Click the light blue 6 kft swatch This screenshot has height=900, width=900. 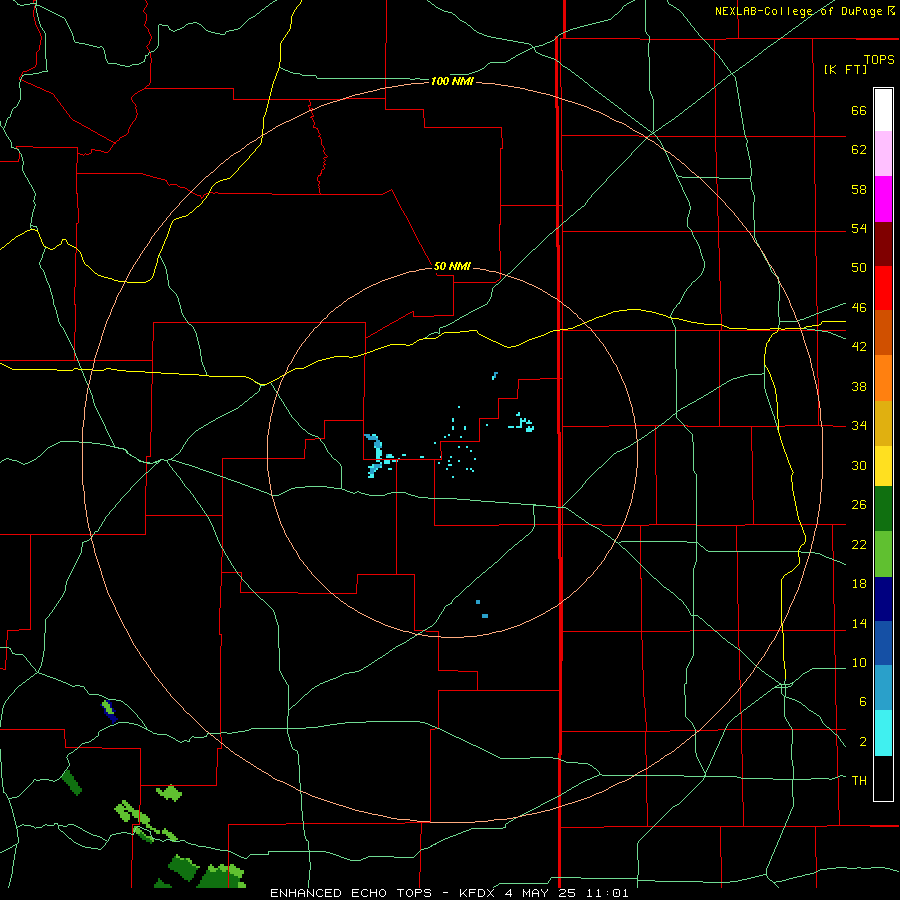[x=883, y=688]
